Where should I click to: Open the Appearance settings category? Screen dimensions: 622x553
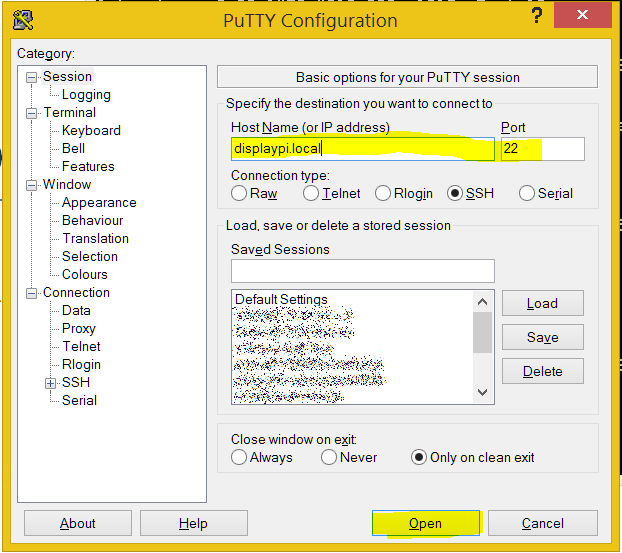tap(99, 203)
